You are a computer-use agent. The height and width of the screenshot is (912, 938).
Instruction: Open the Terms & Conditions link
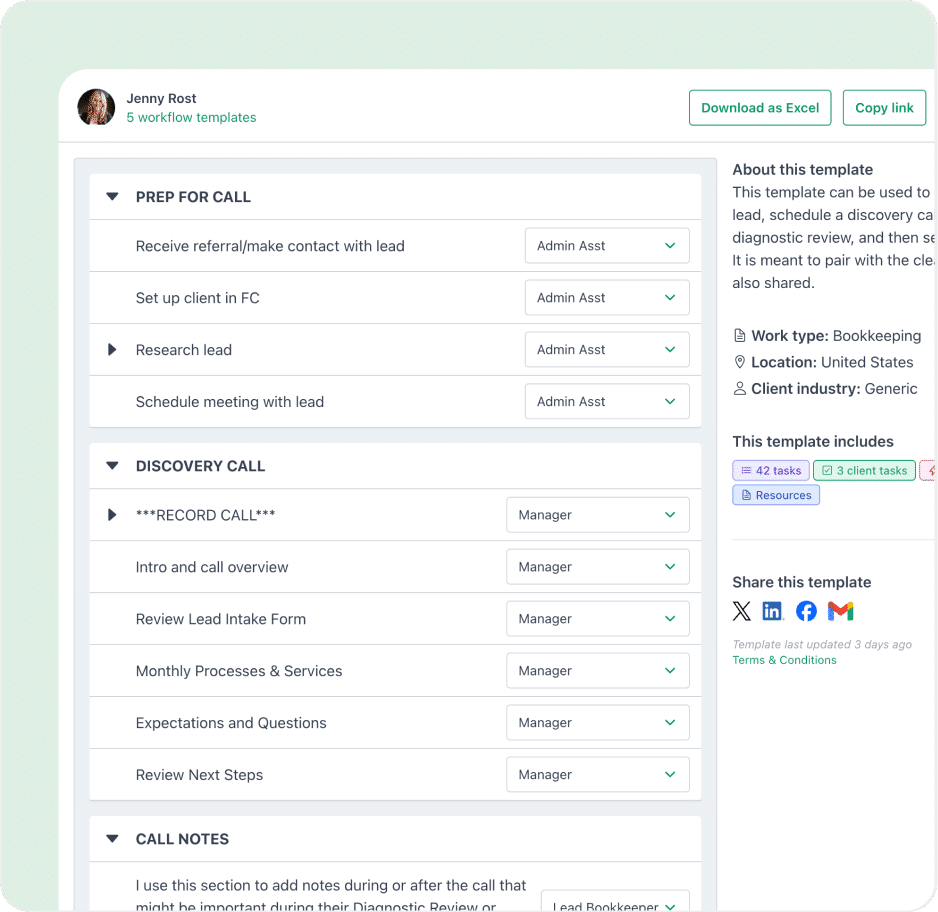tap(784, 660)
